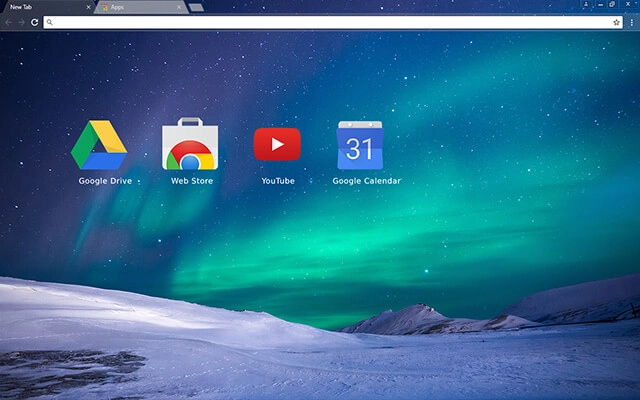Open the Google Drive app icon
The width and height of the screenshot is (640, 400).
(x=99, y=144)
